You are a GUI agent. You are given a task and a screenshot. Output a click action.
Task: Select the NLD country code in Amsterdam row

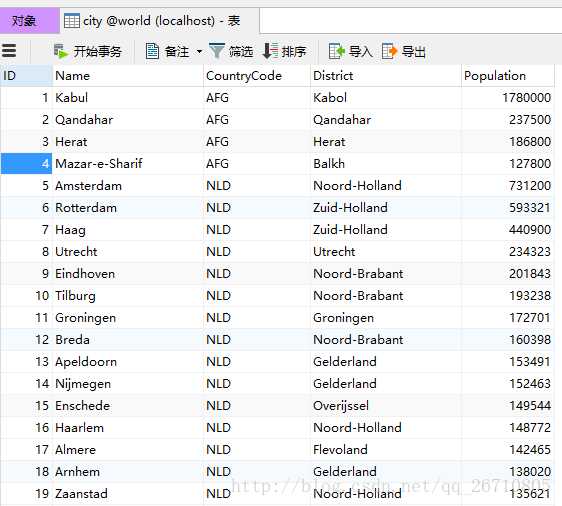[x=257, y=186]
